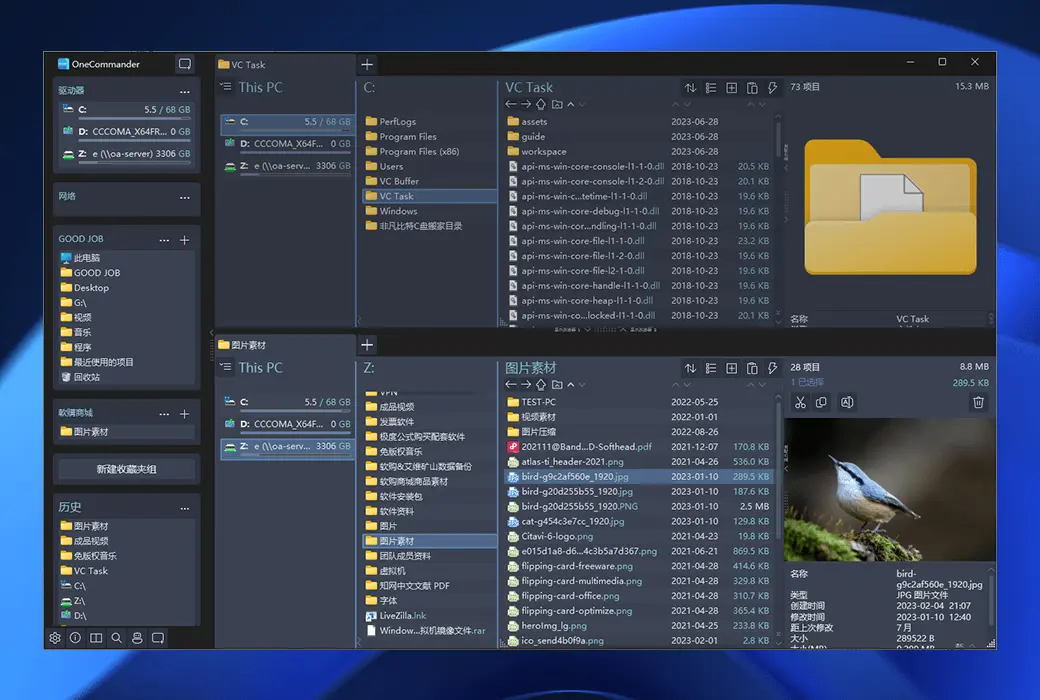This screenshot has width=1040, height=700.
Task: Toggle tree list icon beside top This PC
Action: (x=226, y=87)
